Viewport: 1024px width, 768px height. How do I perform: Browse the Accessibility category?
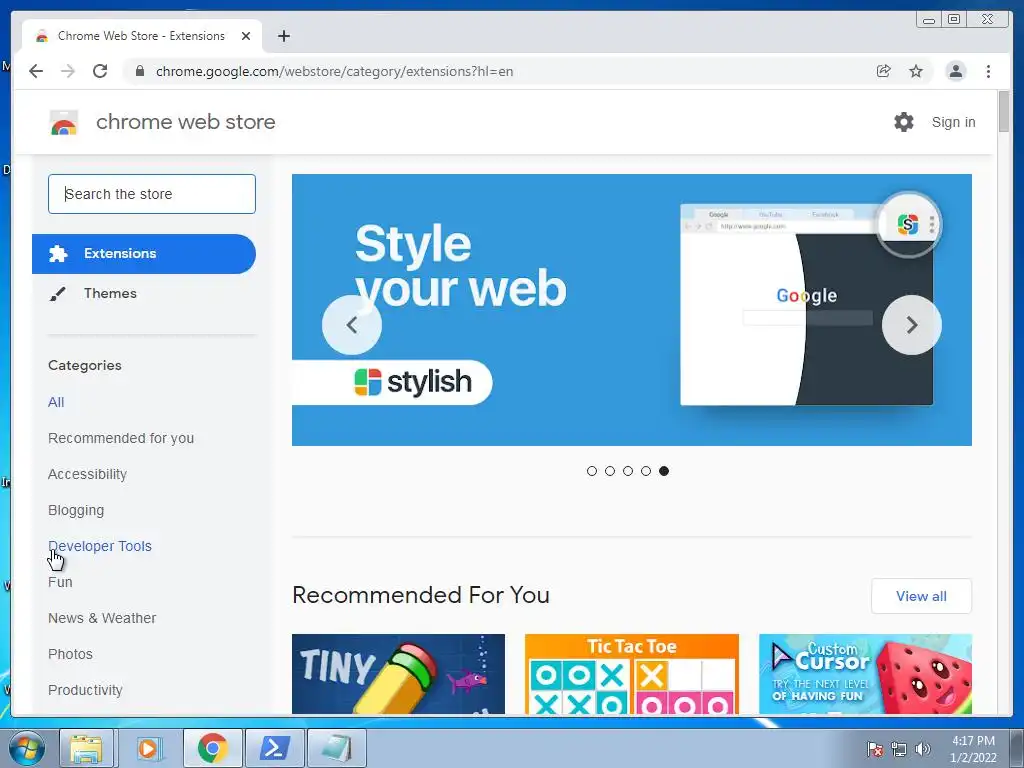pyautogui.click(x=88, y=474)
